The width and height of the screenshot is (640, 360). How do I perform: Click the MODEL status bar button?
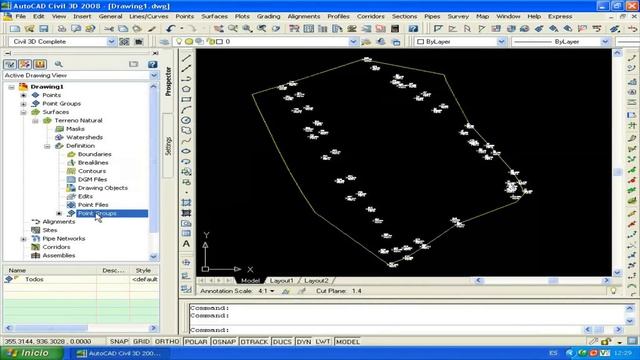point(347,342)
